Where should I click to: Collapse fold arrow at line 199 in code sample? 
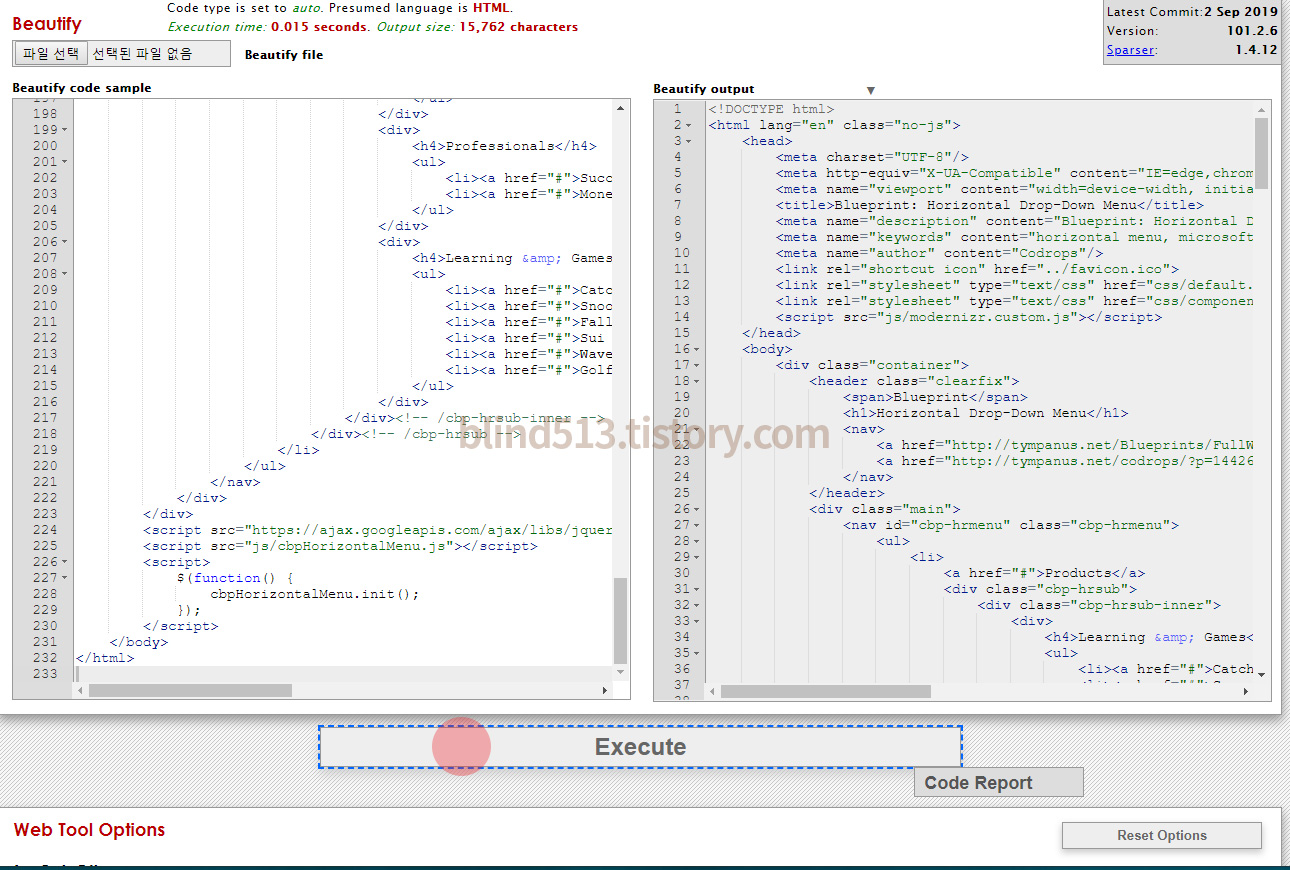click(x=65, y=130)
